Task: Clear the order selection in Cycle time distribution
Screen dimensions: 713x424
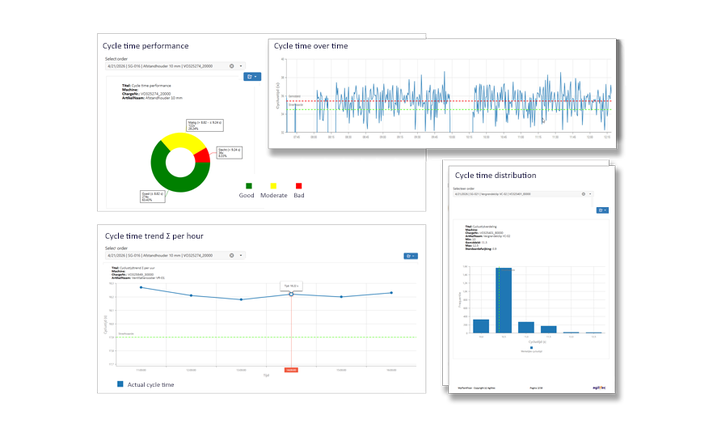Action: pyautogui.click(x=583, y=194)
